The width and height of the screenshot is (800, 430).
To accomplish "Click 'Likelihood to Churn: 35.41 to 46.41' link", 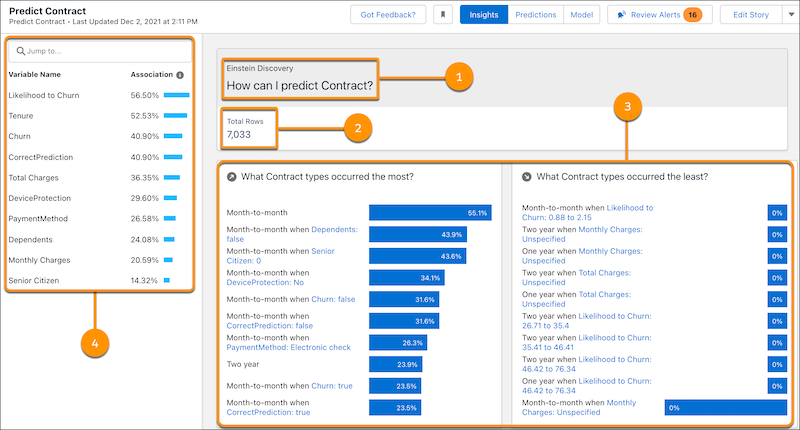I will 615,338.
